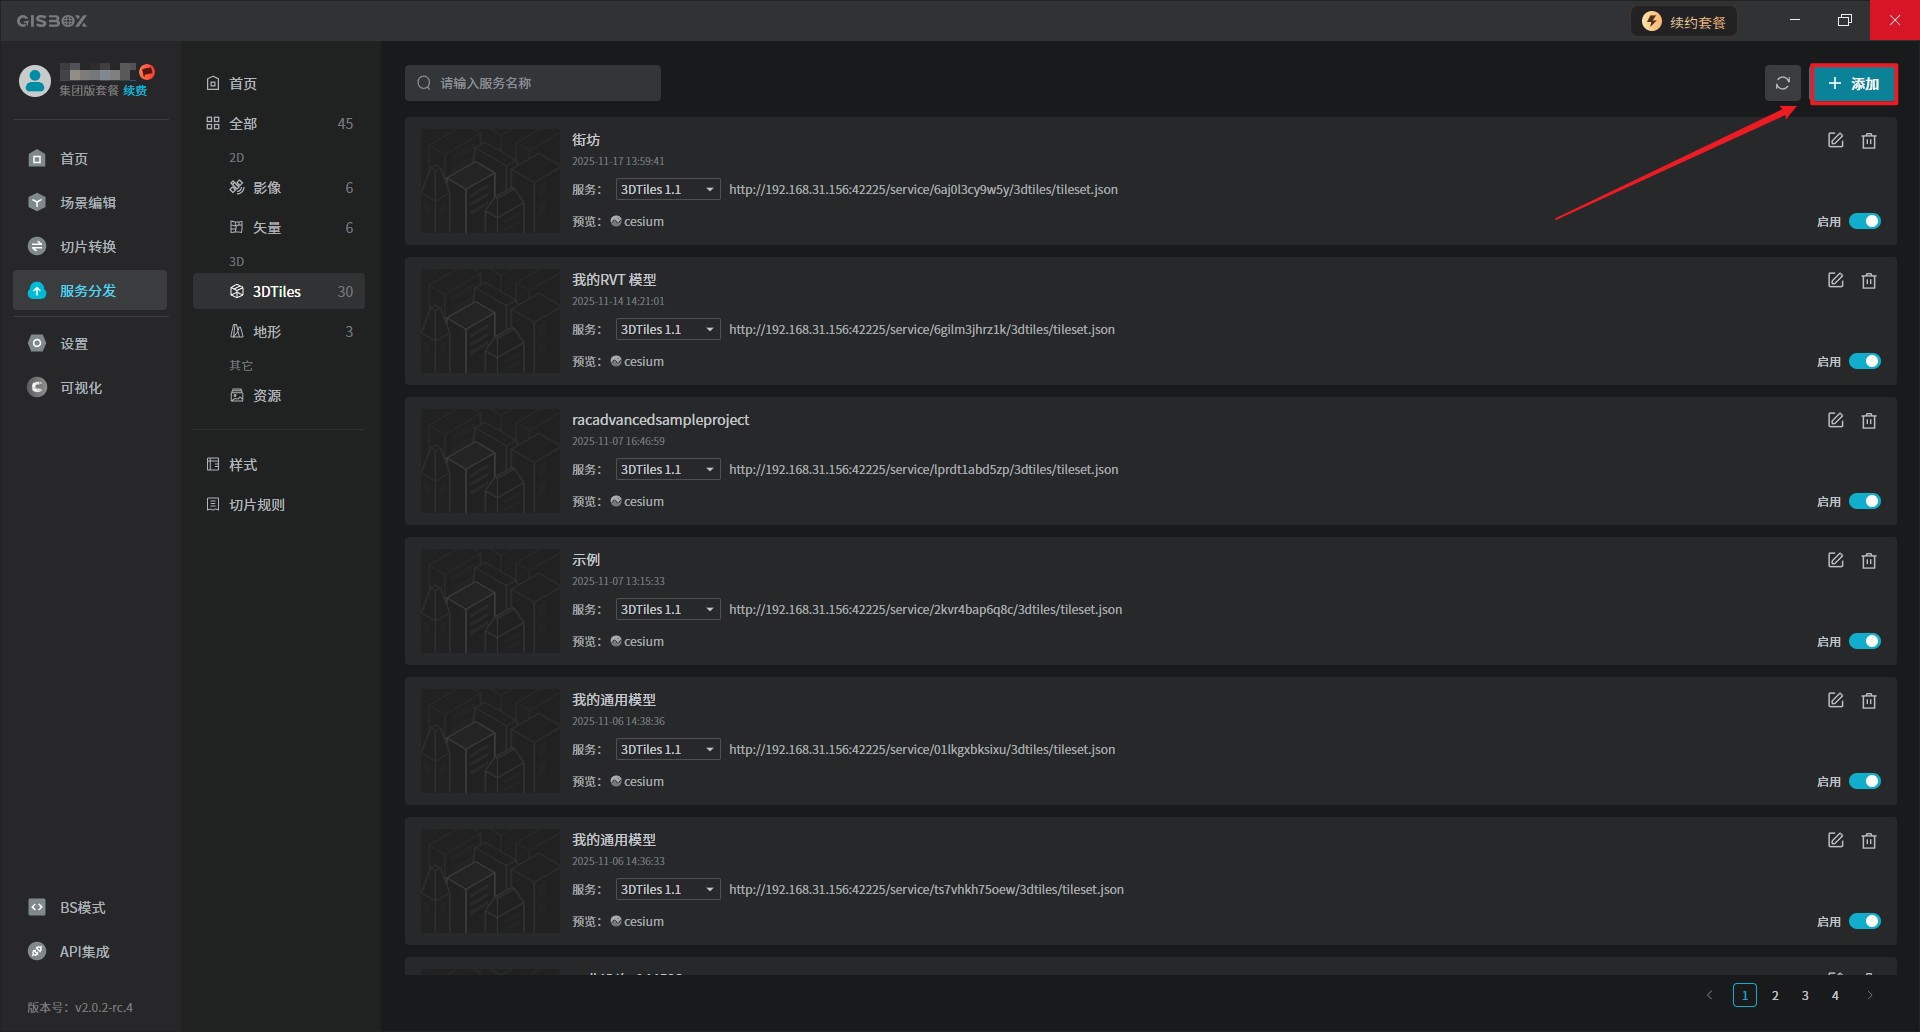Viewport: 1920px width, 1032px height.
Task: Select 影像 under 2D category
Action: 267,188
